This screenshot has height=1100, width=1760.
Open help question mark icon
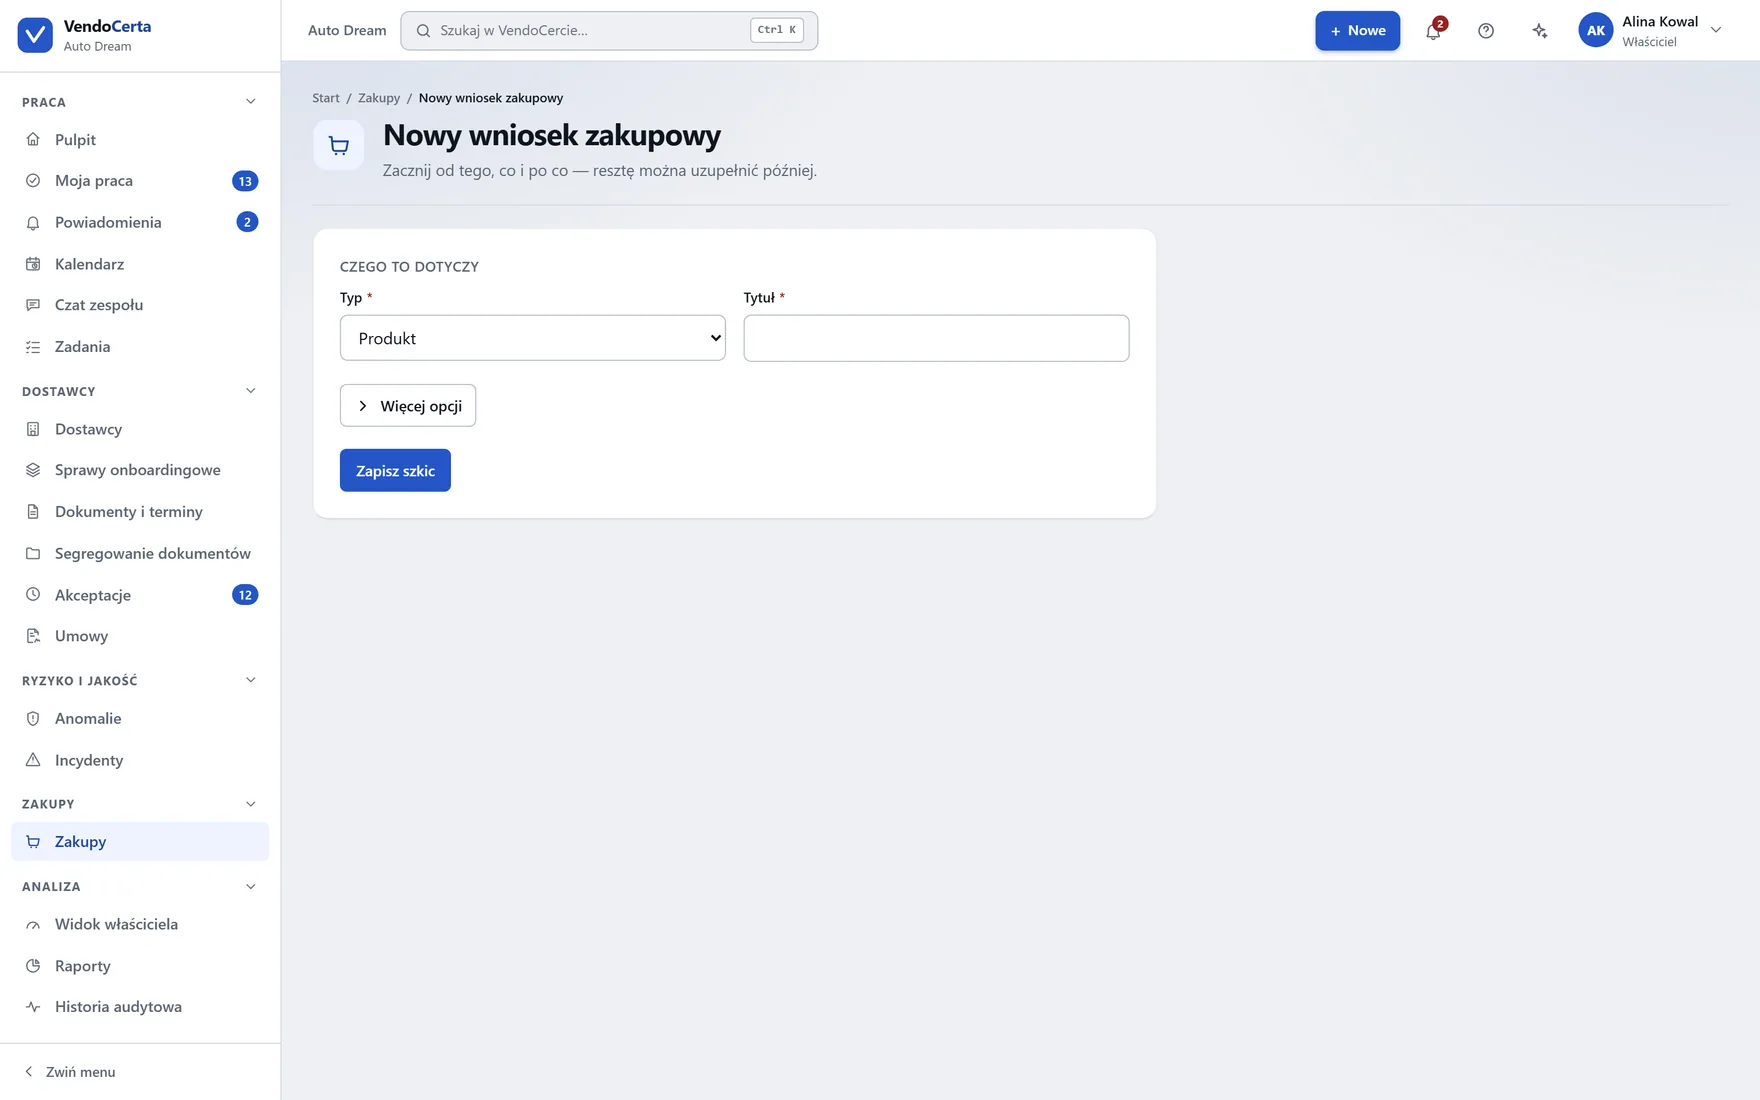point(1486,31)
